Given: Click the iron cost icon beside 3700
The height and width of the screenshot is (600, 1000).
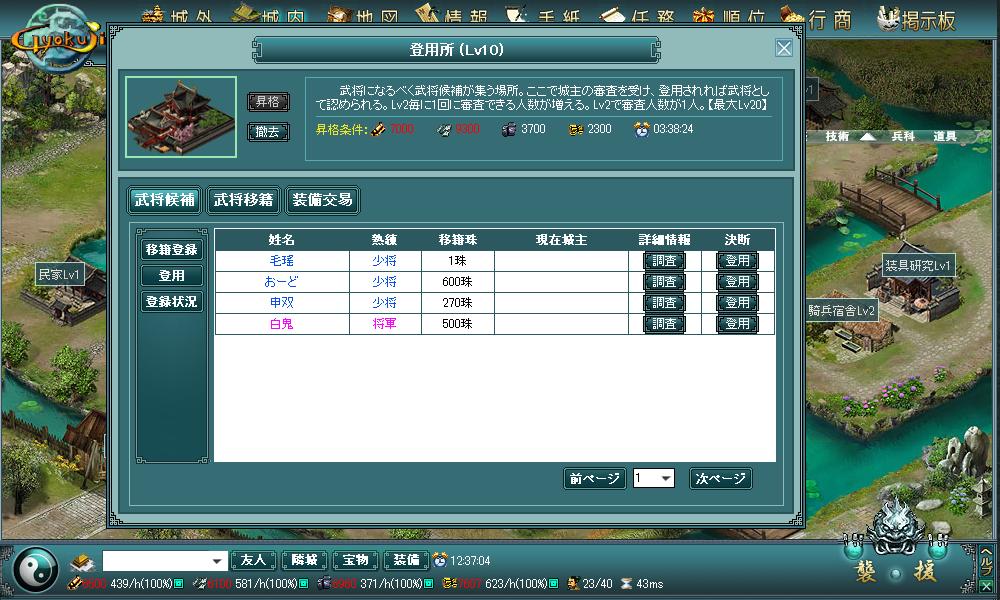Looking at the screenshot, I should pos(509,129).
